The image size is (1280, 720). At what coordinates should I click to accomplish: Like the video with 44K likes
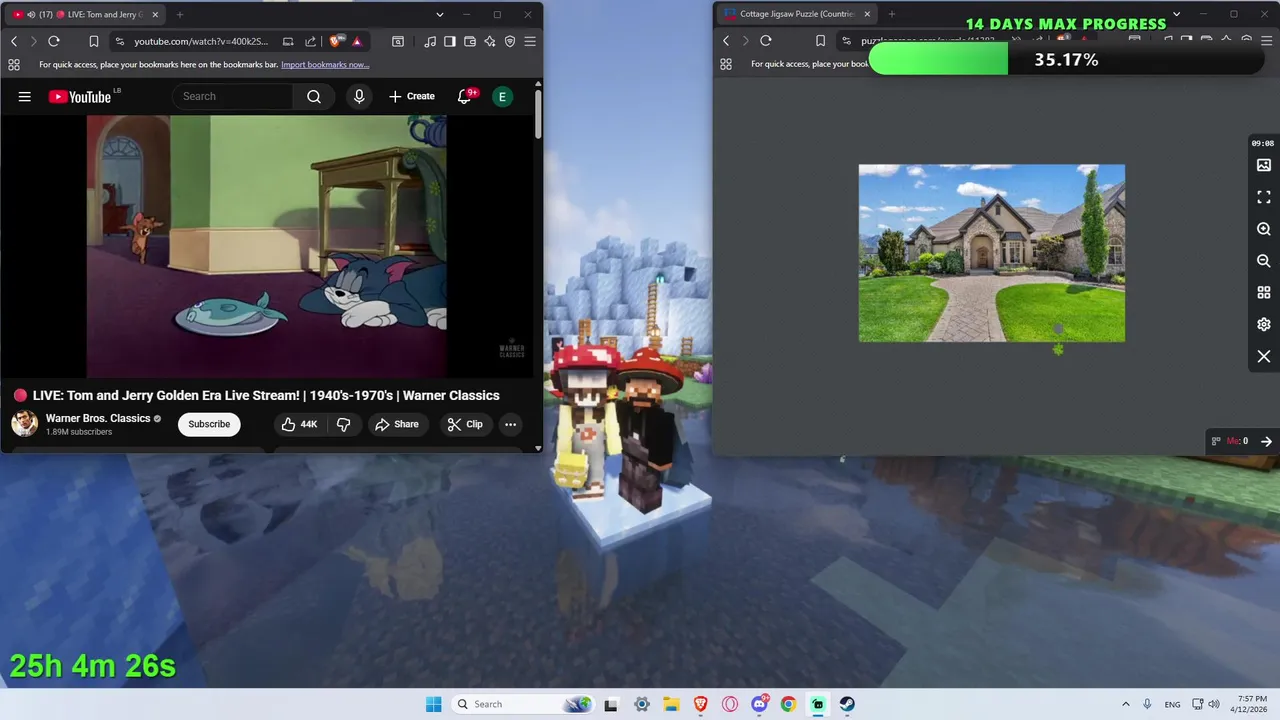[x=299, y=424]
